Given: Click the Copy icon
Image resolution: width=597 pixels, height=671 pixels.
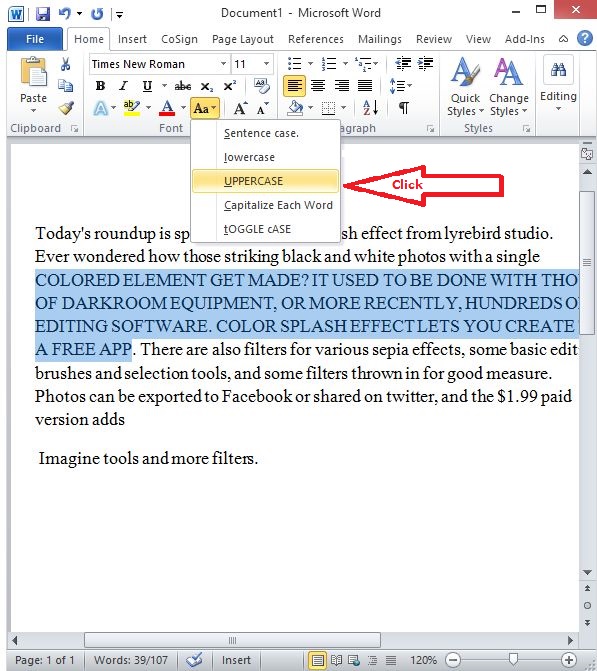Looking at the screenshot, I should [65, 86].
